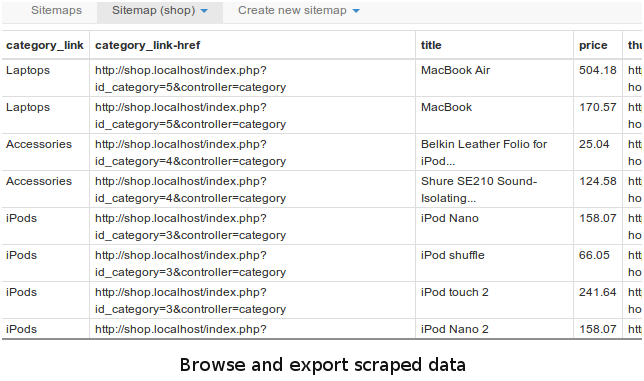This screenshot has width=644, height=381.
Task: Click the price value 66.05
Action: [x=594, y=255]
